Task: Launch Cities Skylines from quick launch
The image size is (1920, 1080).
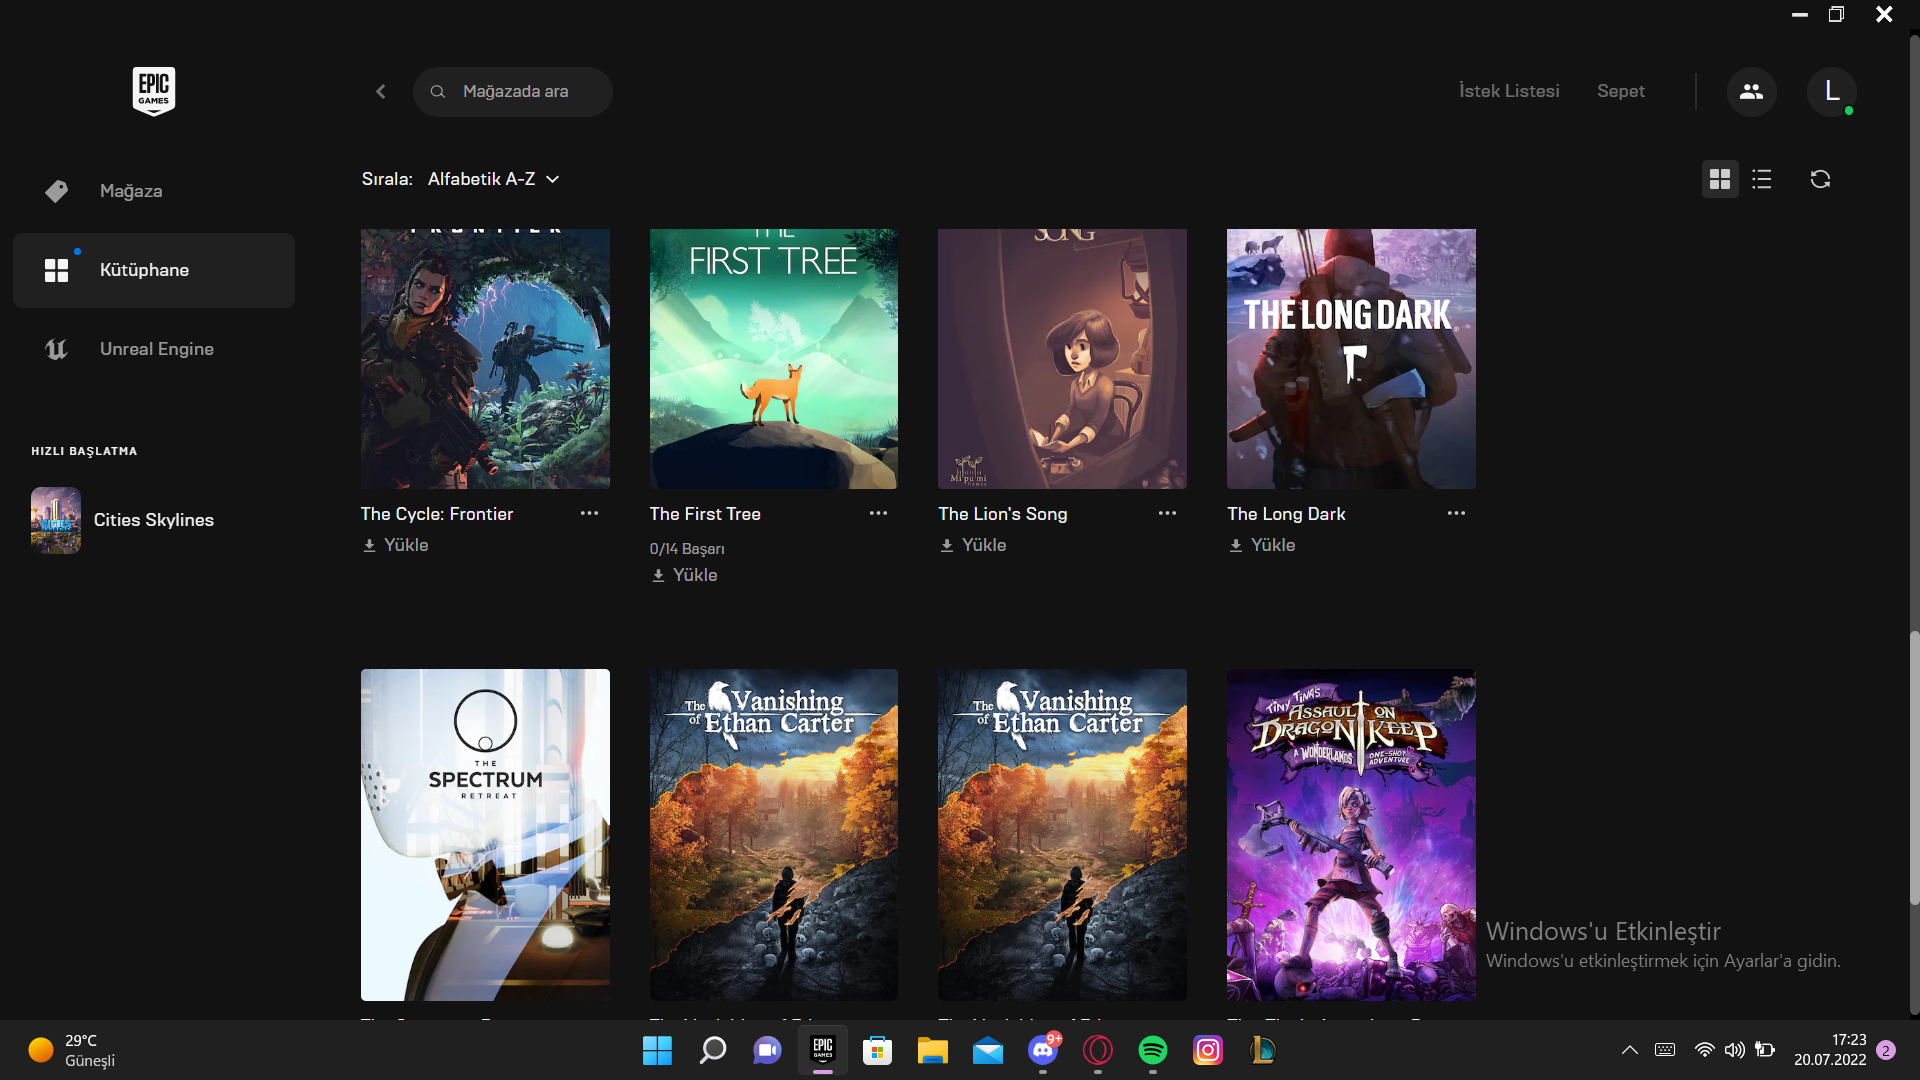Action: click(154, 520)
